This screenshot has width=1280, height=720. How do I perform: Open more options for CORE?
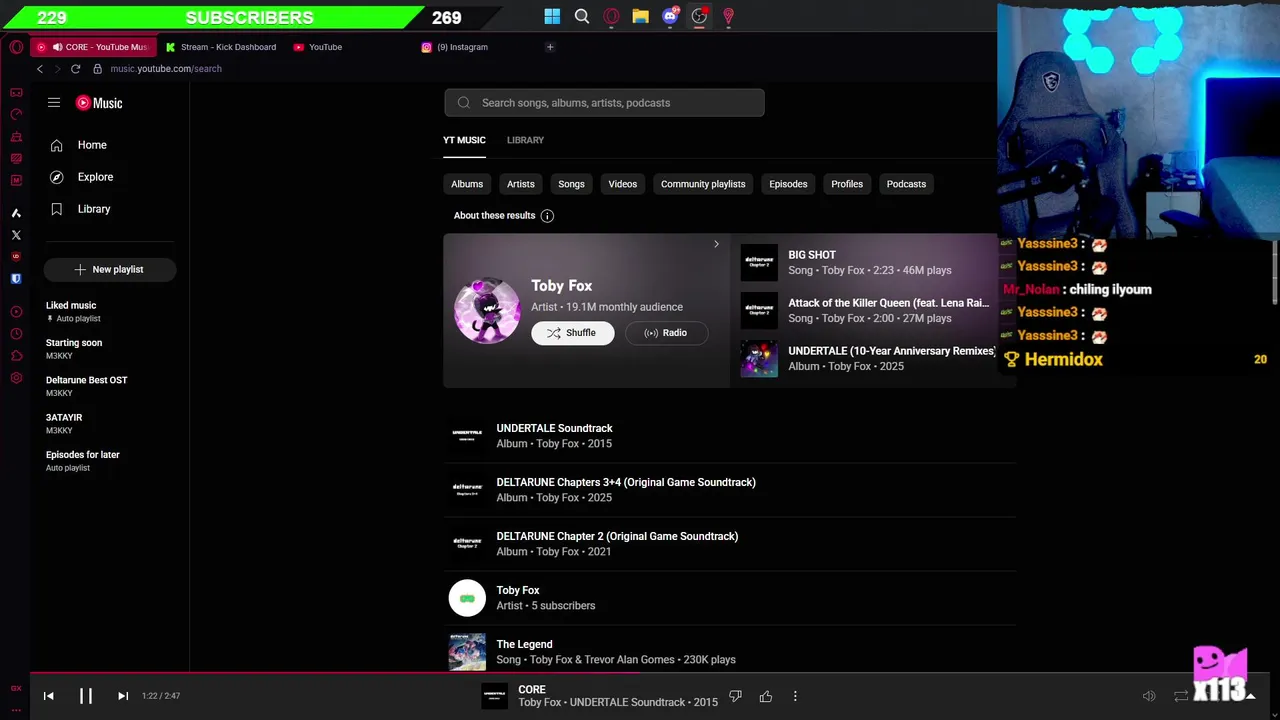pos(795,696)
